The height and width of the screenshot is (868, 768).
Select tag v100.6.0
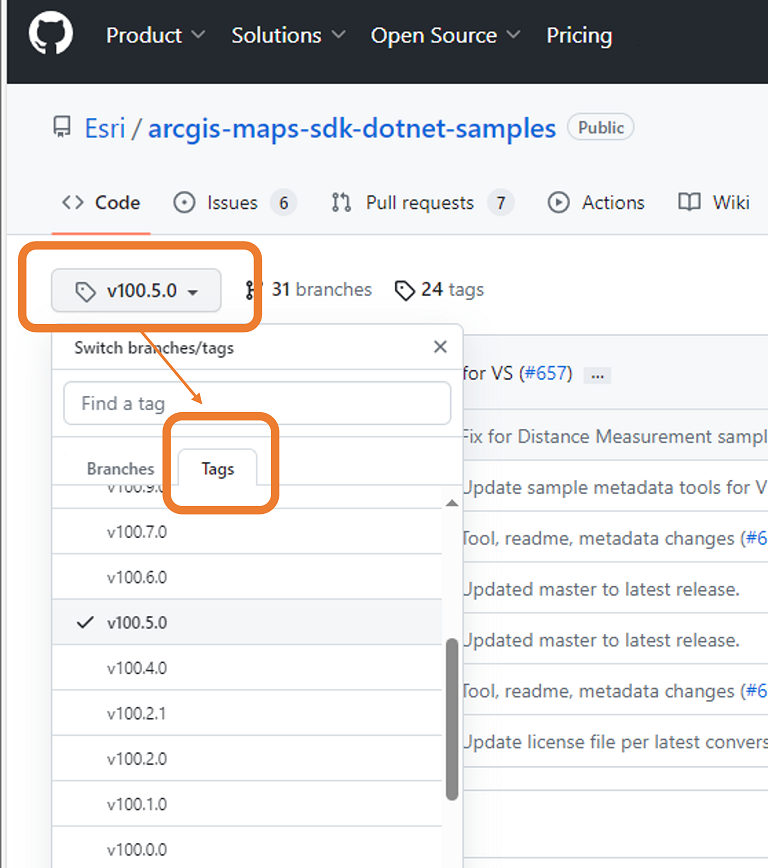[247, 577]
